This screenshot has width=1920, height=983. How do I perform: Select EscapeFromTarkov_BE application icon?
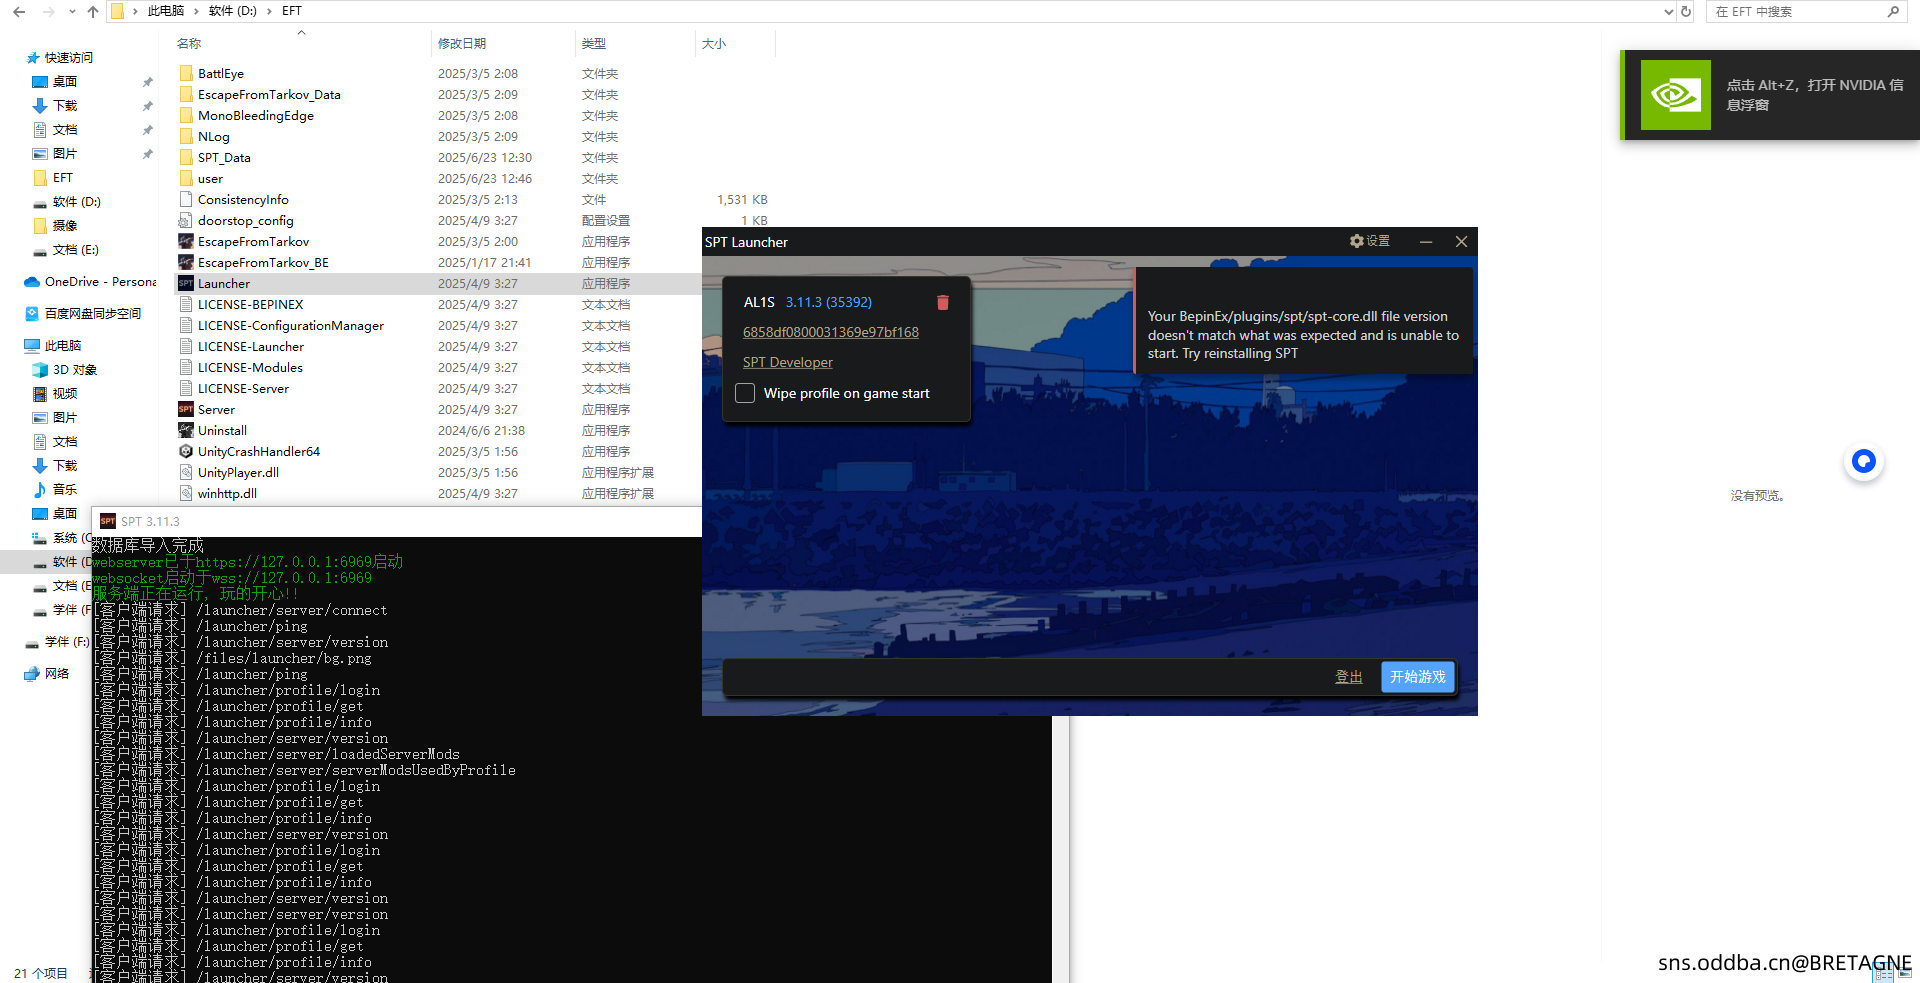[x=186, y=262]
